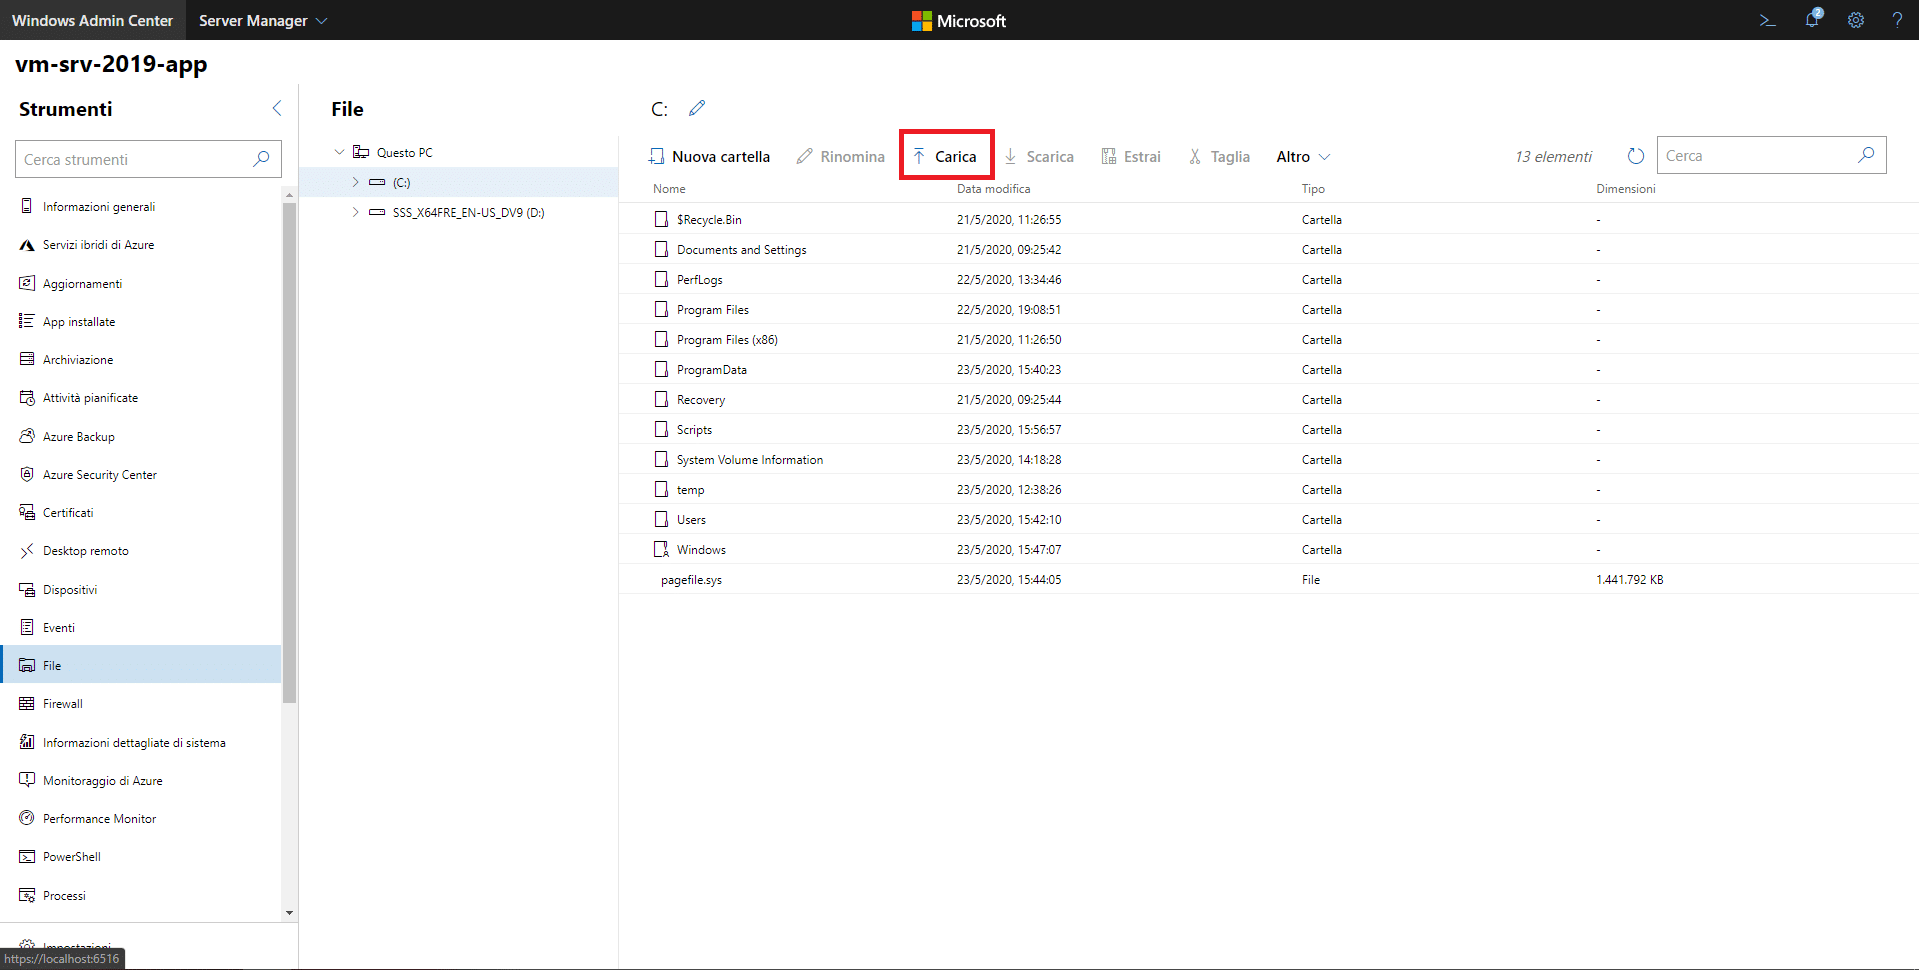Click the edit path pencil icon
Image resolution: width=1919 pixels, height=970 pixels.
[x=697, y=108]
